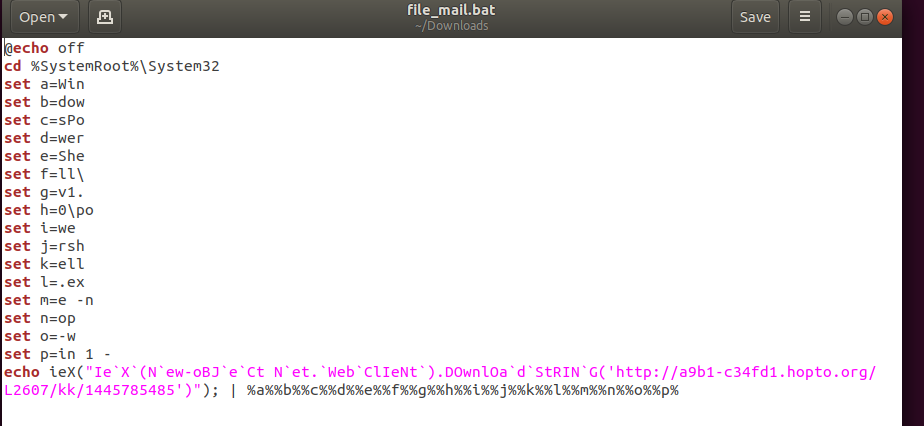The image size is (924, 426).
Task: Click the 'set m=e -n' line
Action: tap(49, 300)
